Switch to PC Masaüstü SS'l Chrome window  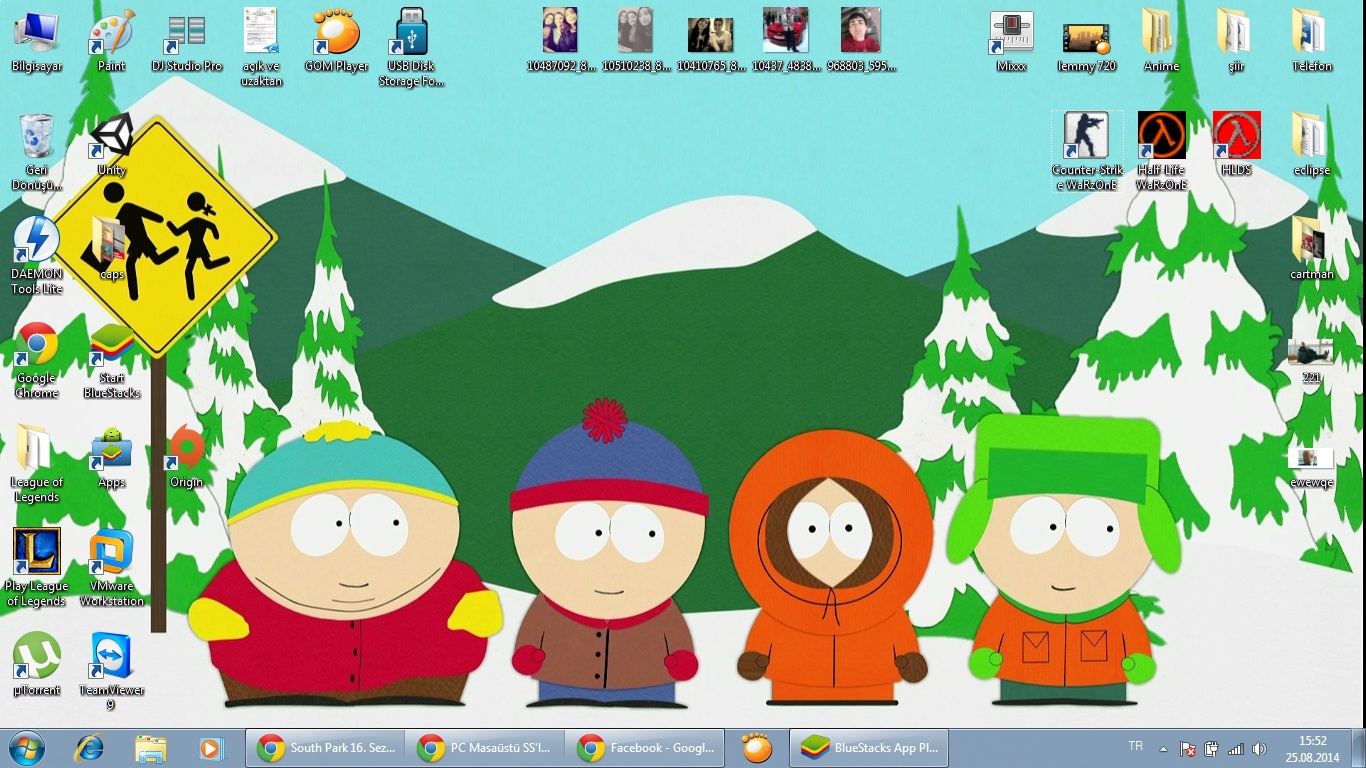pyautogui.click(x=485, y=747)
